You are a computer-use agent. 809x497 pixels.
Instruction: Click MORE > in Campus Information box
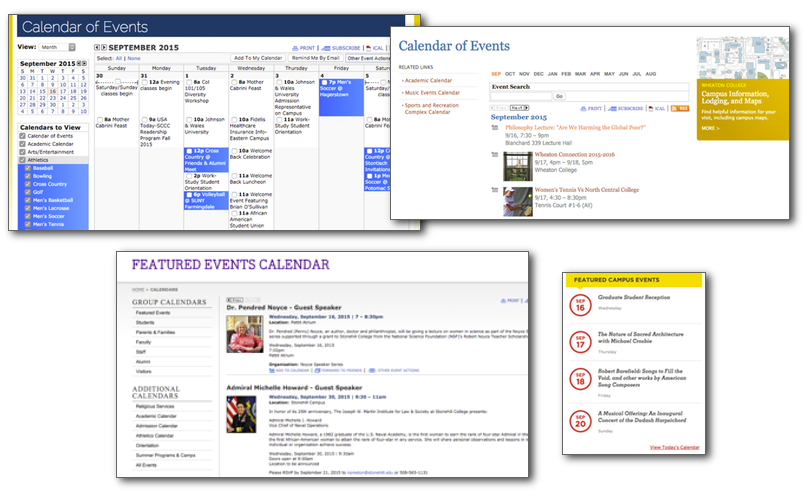(x=710, y=128)
